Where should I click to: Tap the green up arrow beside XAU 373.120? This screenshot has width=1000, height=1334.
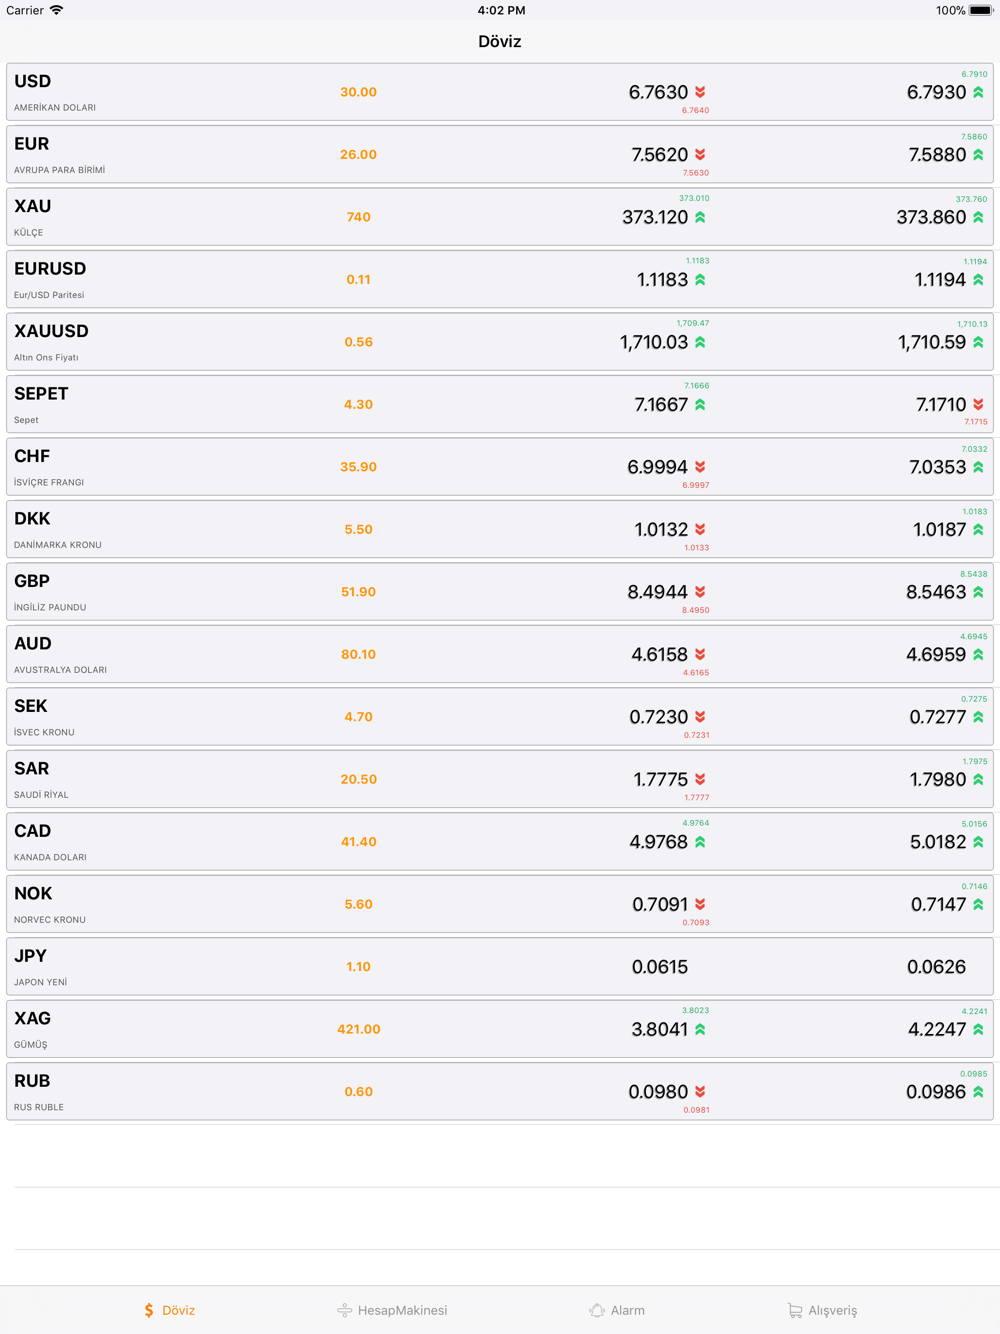(700, 217)
